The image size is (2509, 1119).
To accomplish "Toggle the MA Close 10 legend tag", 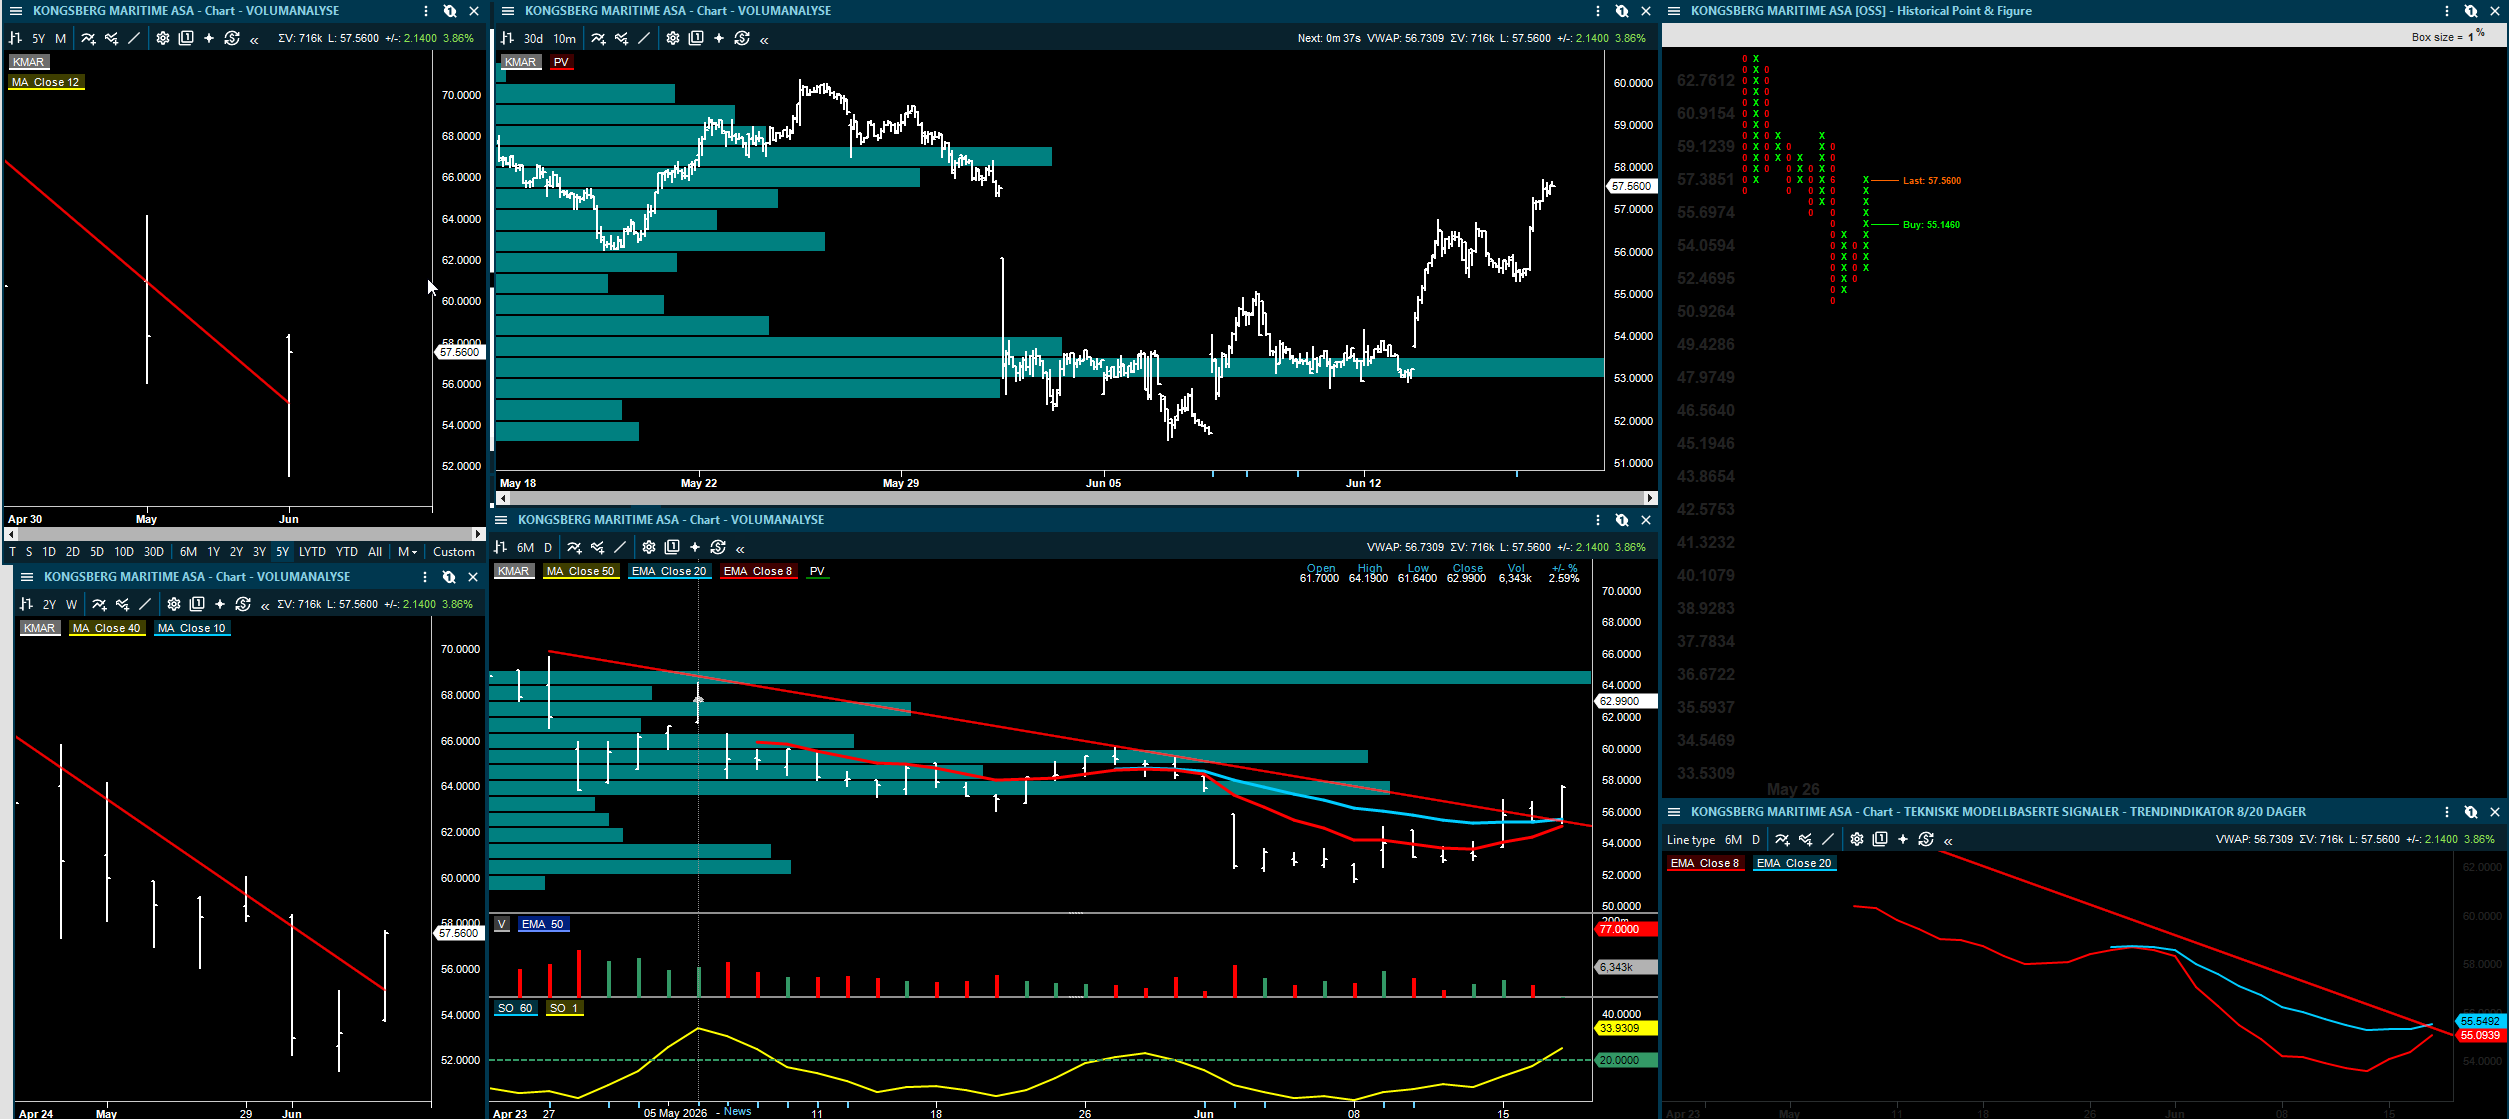I will (192, 628).
